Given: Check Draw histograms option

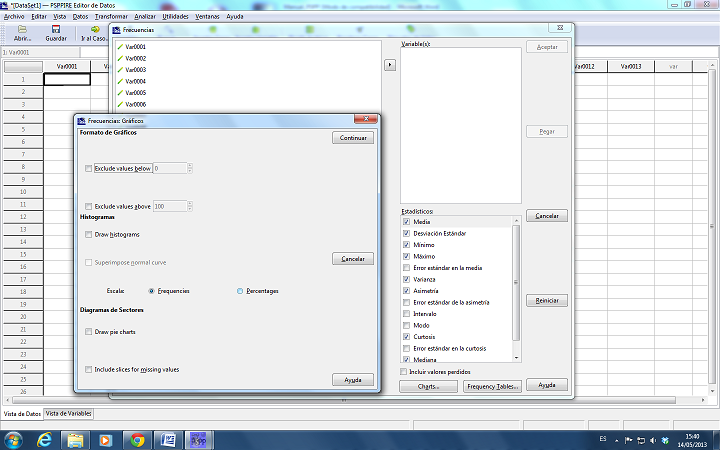Looking at the screenshot, I should (x=89, y=235).
